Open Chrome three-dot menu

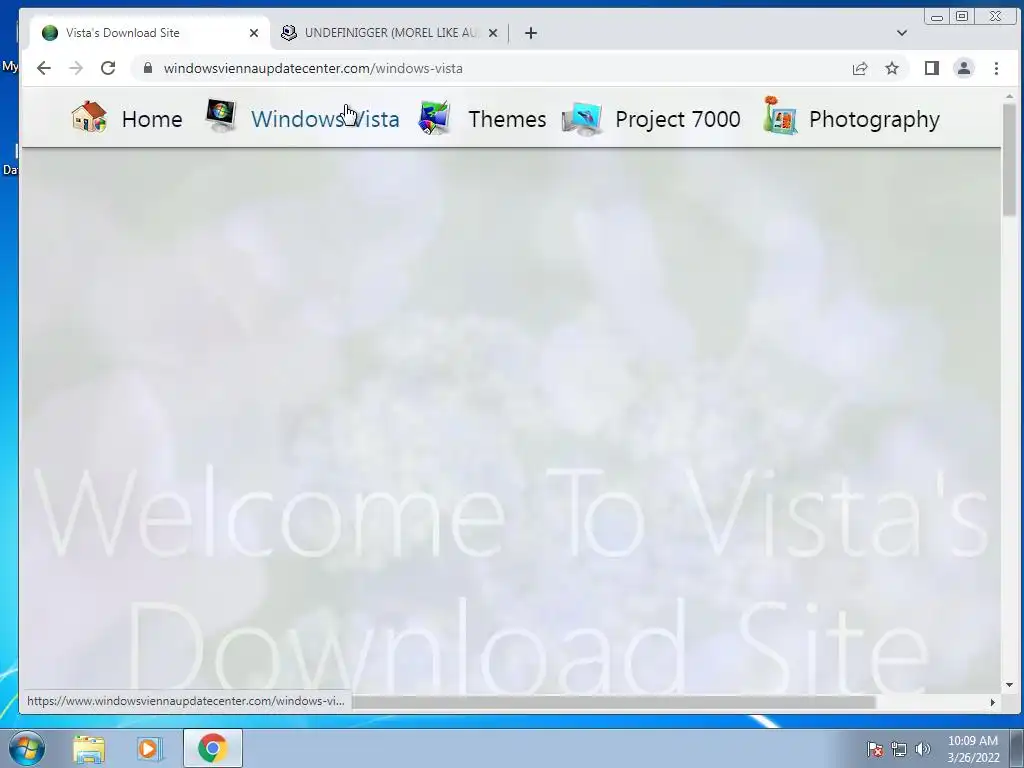pos(996,68)
